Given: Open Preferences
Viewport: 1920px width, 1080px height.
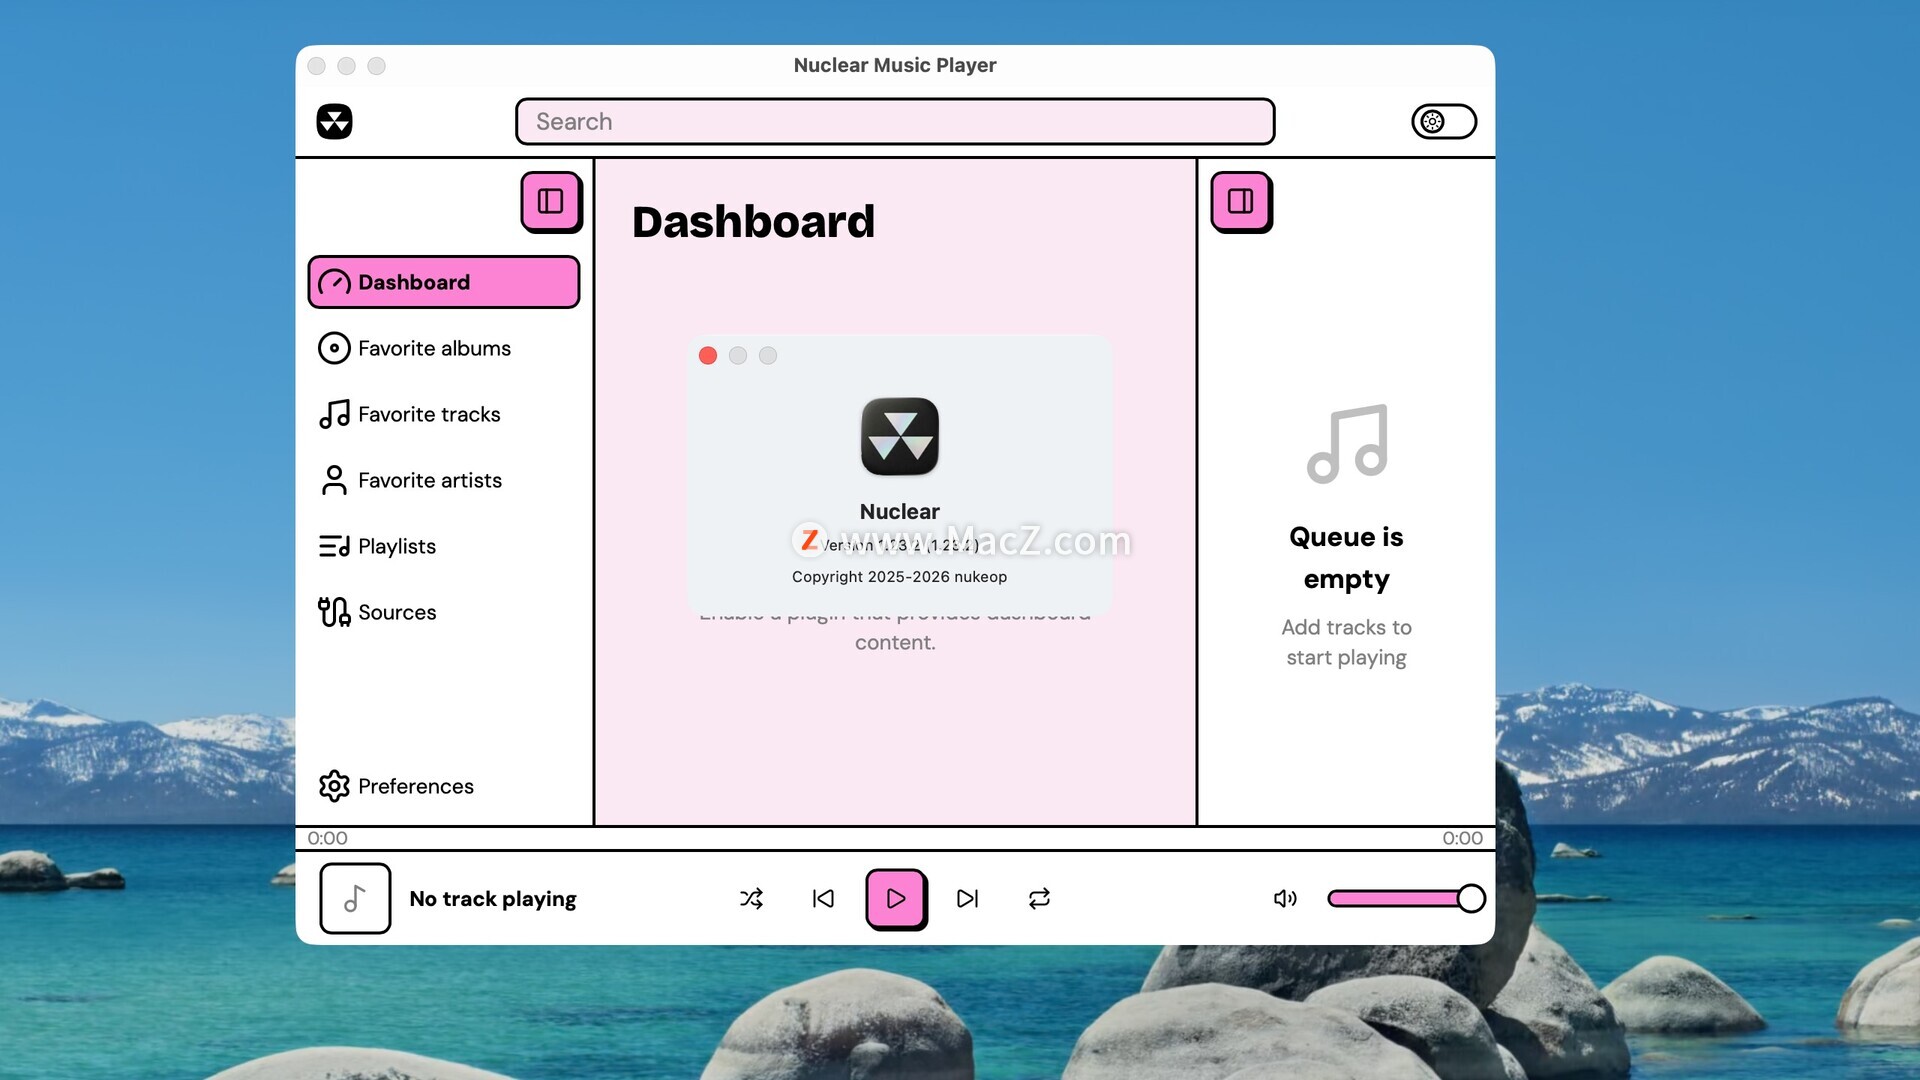Looking at the screenshot, I should pyautogui.click(x=414, y=786).
